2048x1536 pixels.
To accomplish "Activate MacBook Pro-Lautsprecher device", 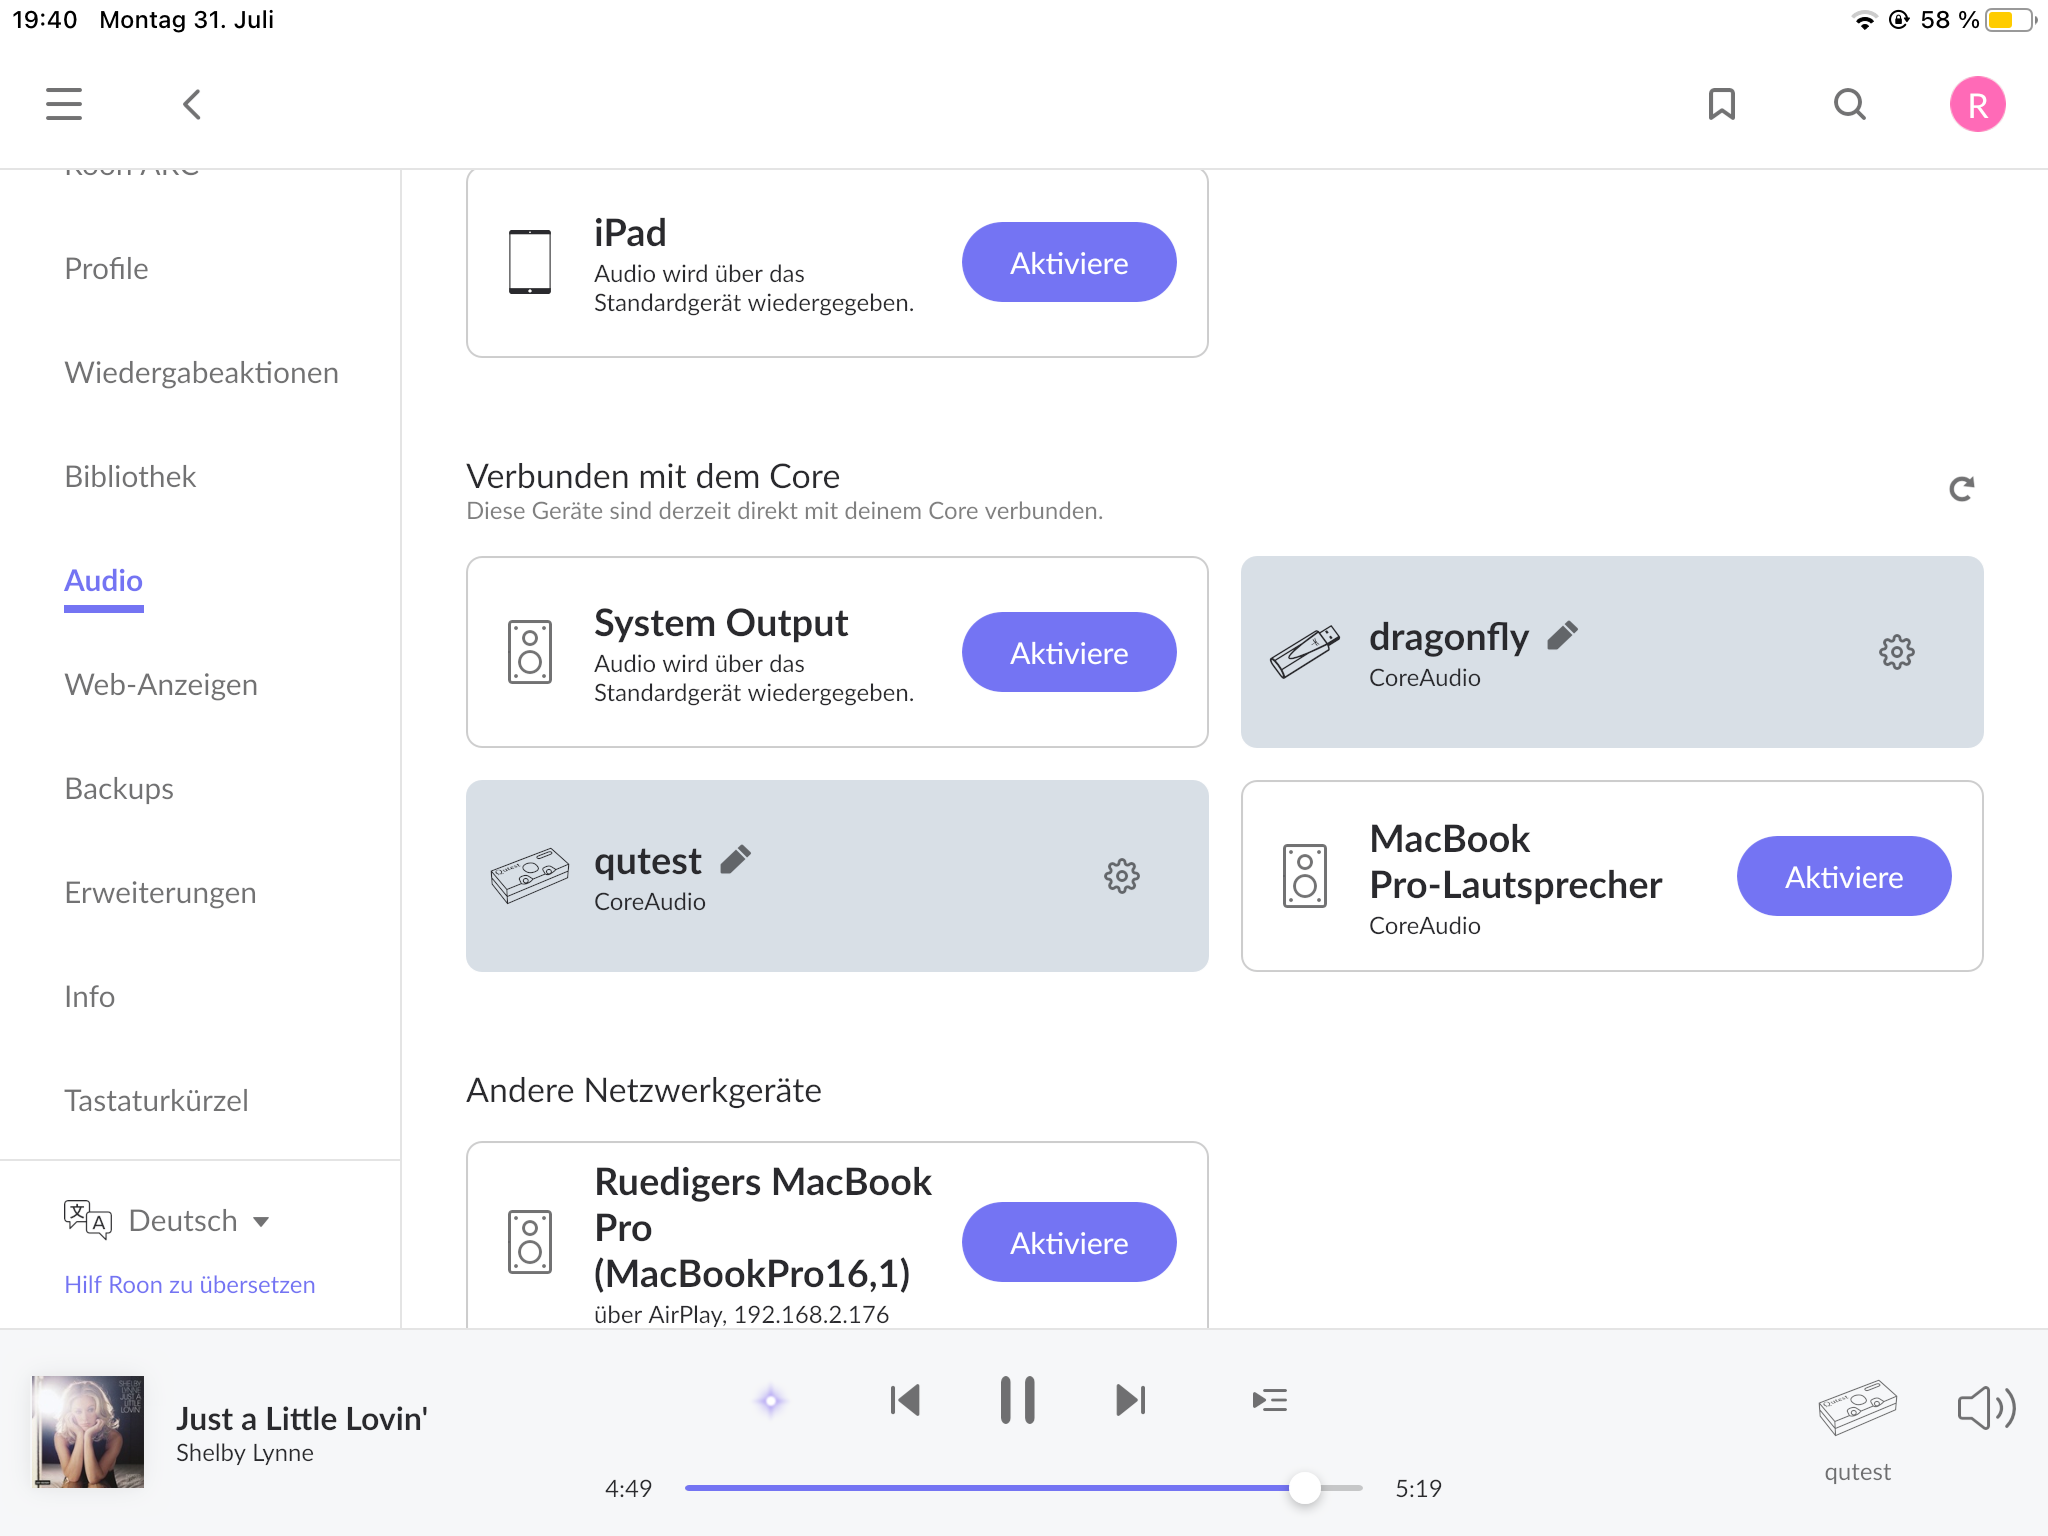I will tap(1844, 876).
